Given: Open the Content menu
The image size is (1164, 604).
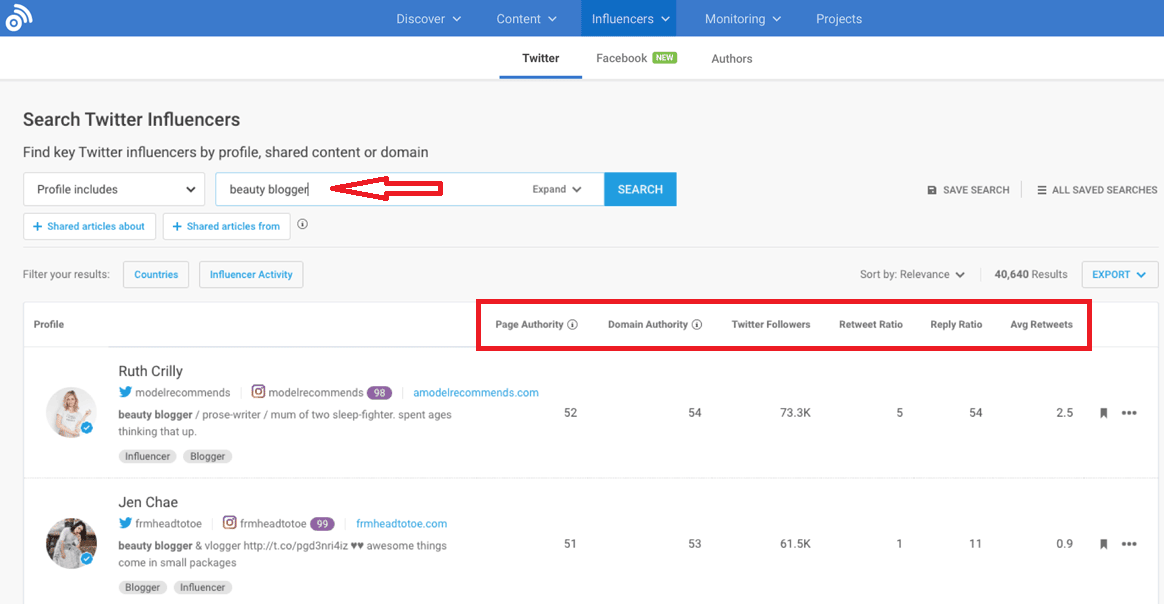Looking at the screenshot, I should (526, 19).
